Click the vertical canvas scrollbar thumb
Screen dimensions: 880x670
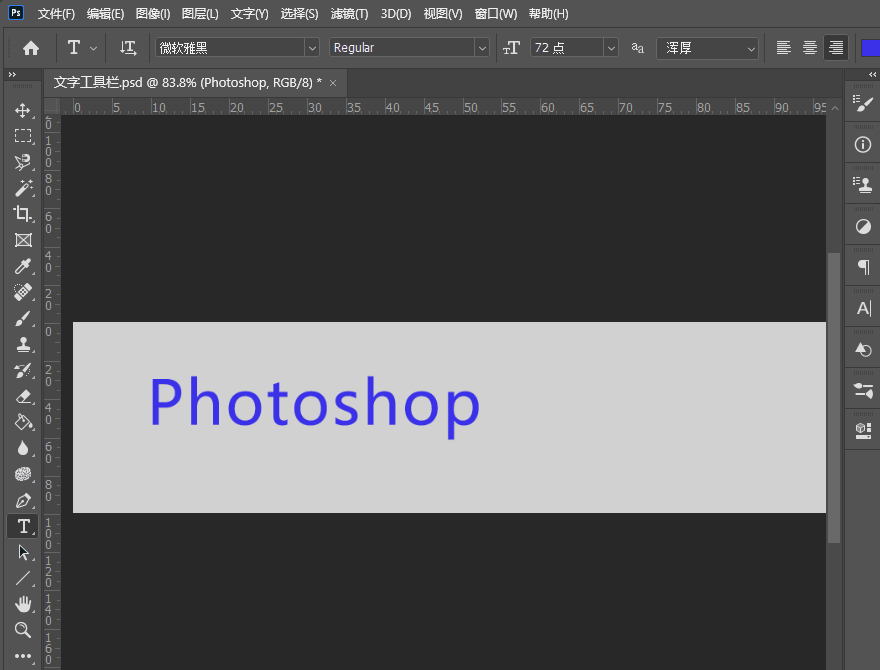pyautogui.click(x=833, y=398)
